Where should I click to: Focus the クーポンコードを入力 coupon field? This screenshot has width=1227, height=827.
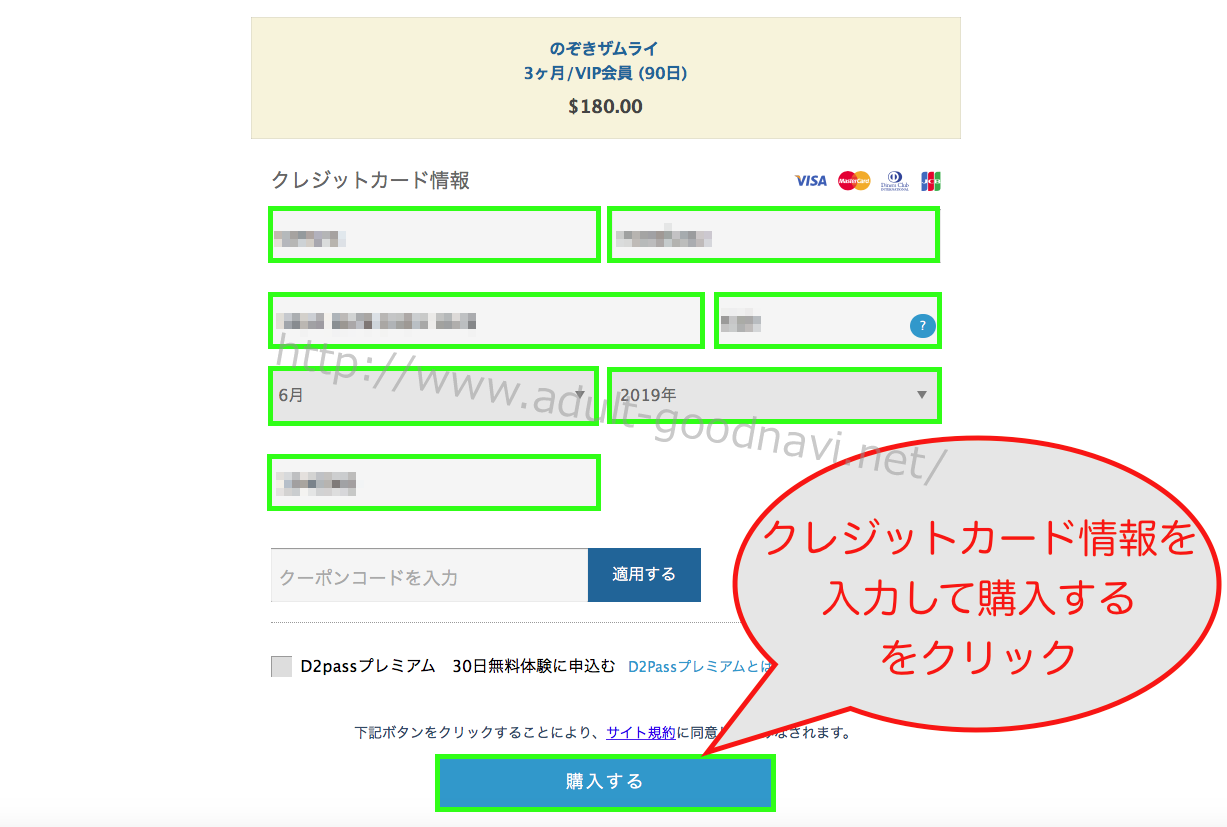click(429, 576)
